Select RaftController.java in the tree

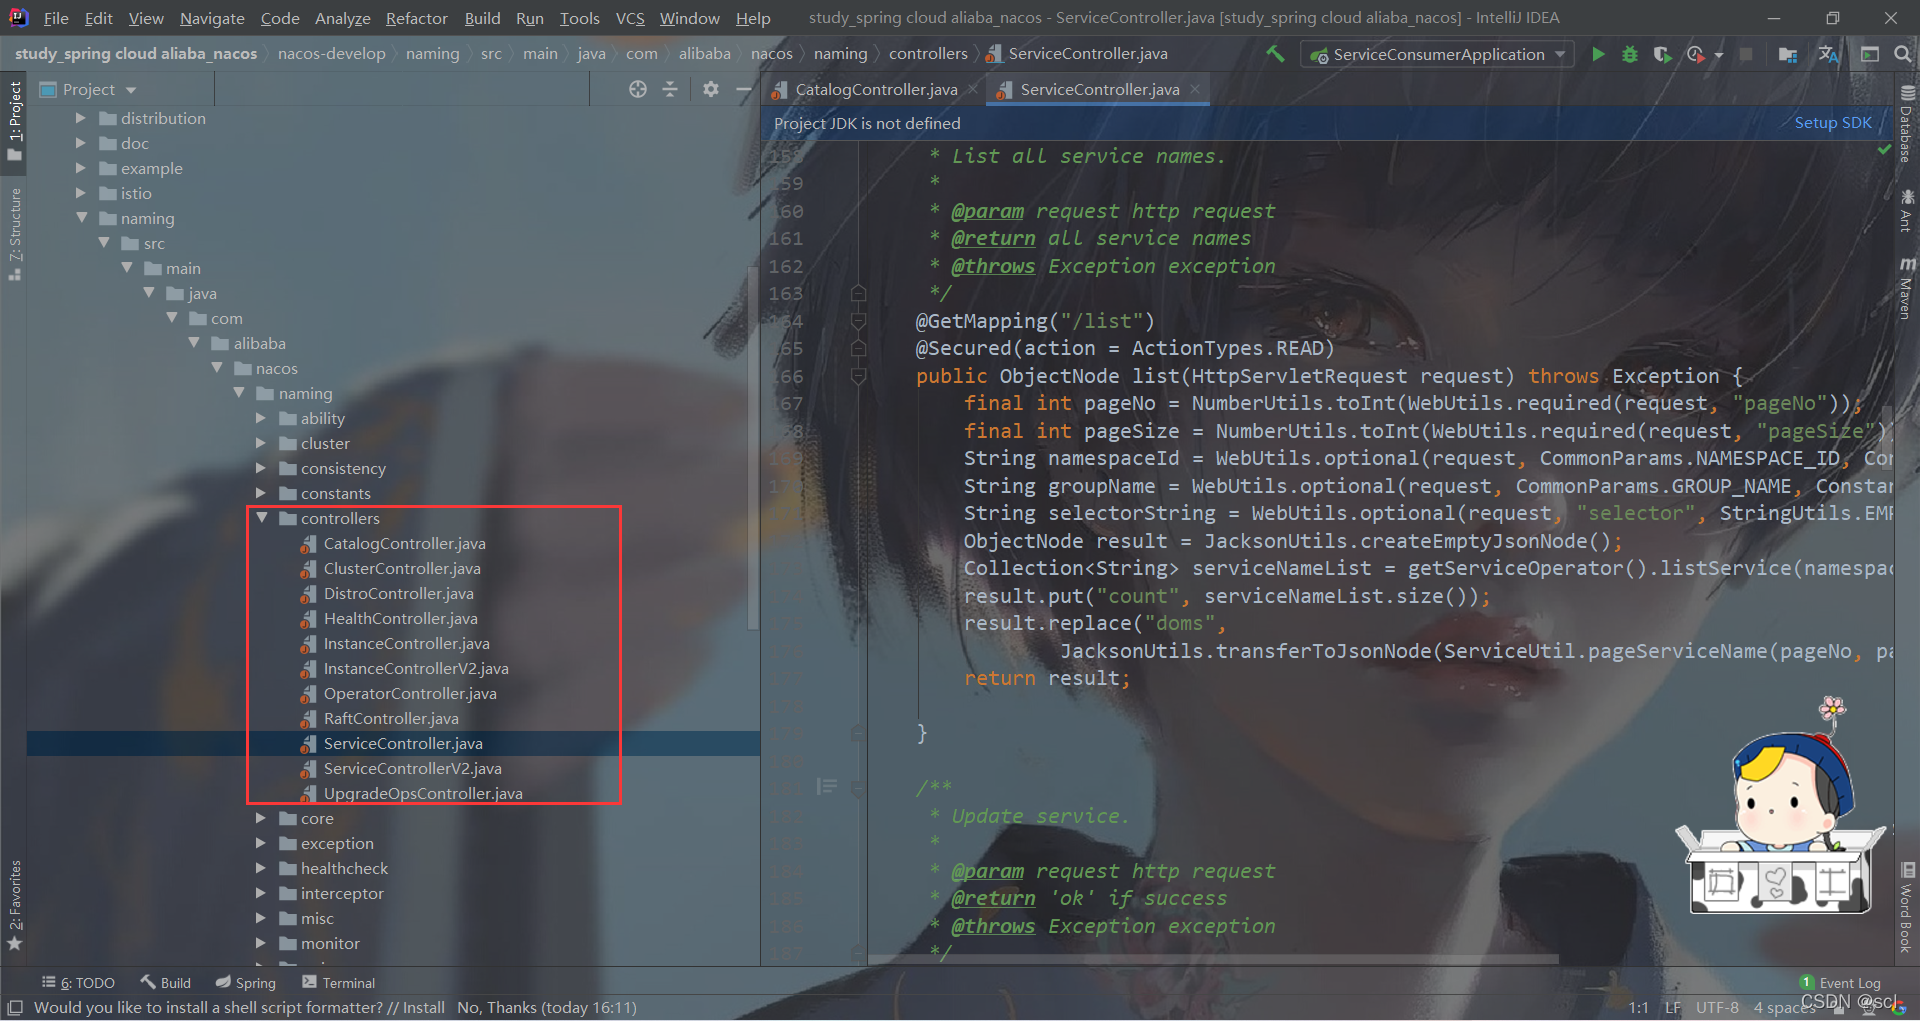click(391, 718)
